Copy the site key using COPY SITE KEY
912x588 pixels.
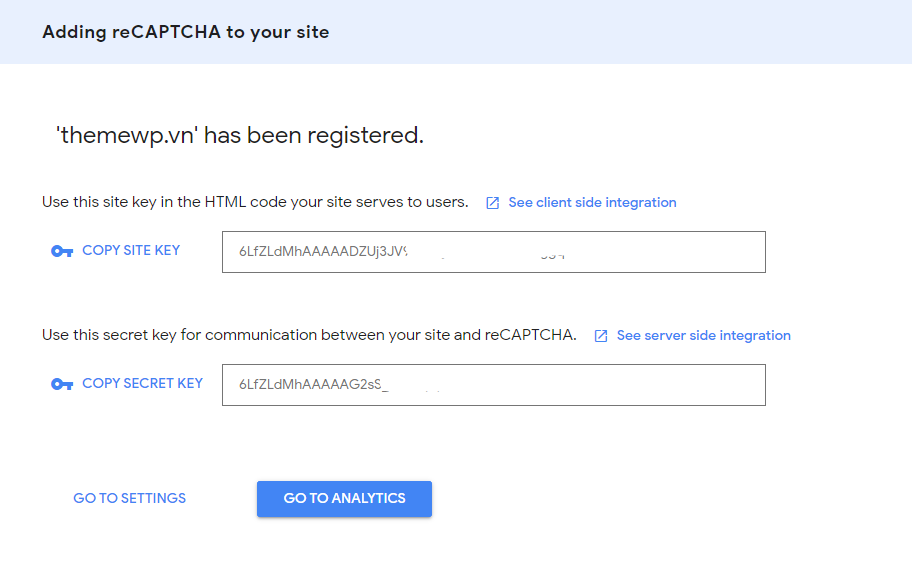131,250
